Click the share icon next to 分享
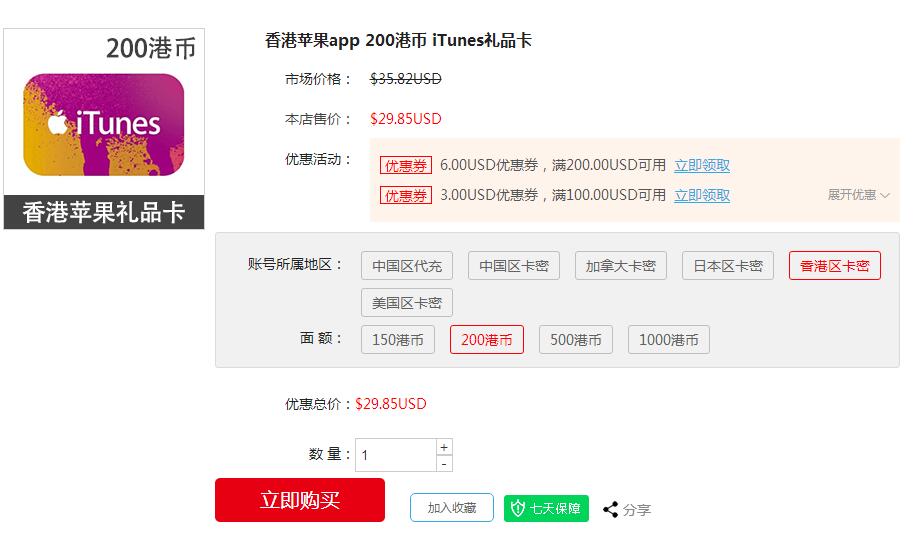919x548 pixels. (x=611, y=509)
